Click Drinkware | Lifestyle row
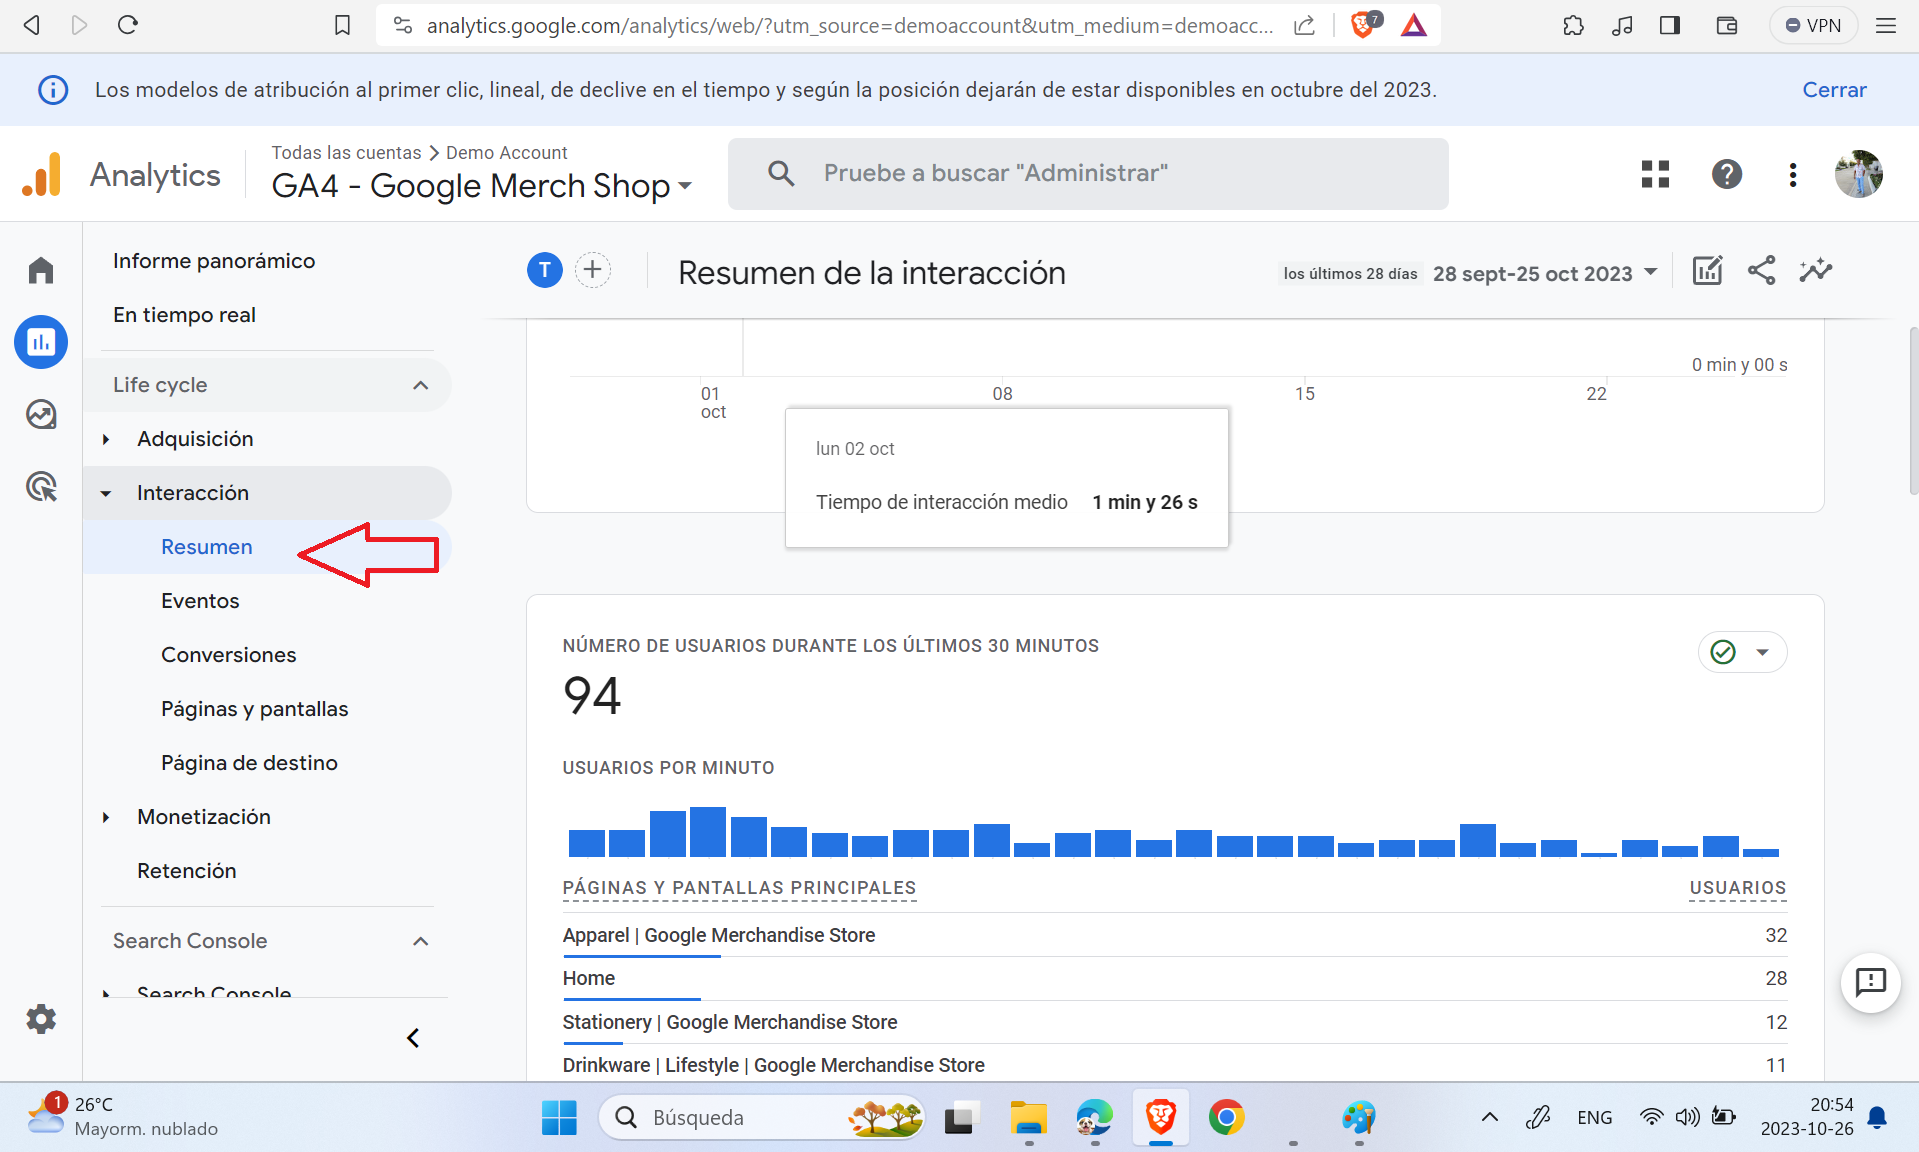 pyautogui.click(x=1174, y=1065)
